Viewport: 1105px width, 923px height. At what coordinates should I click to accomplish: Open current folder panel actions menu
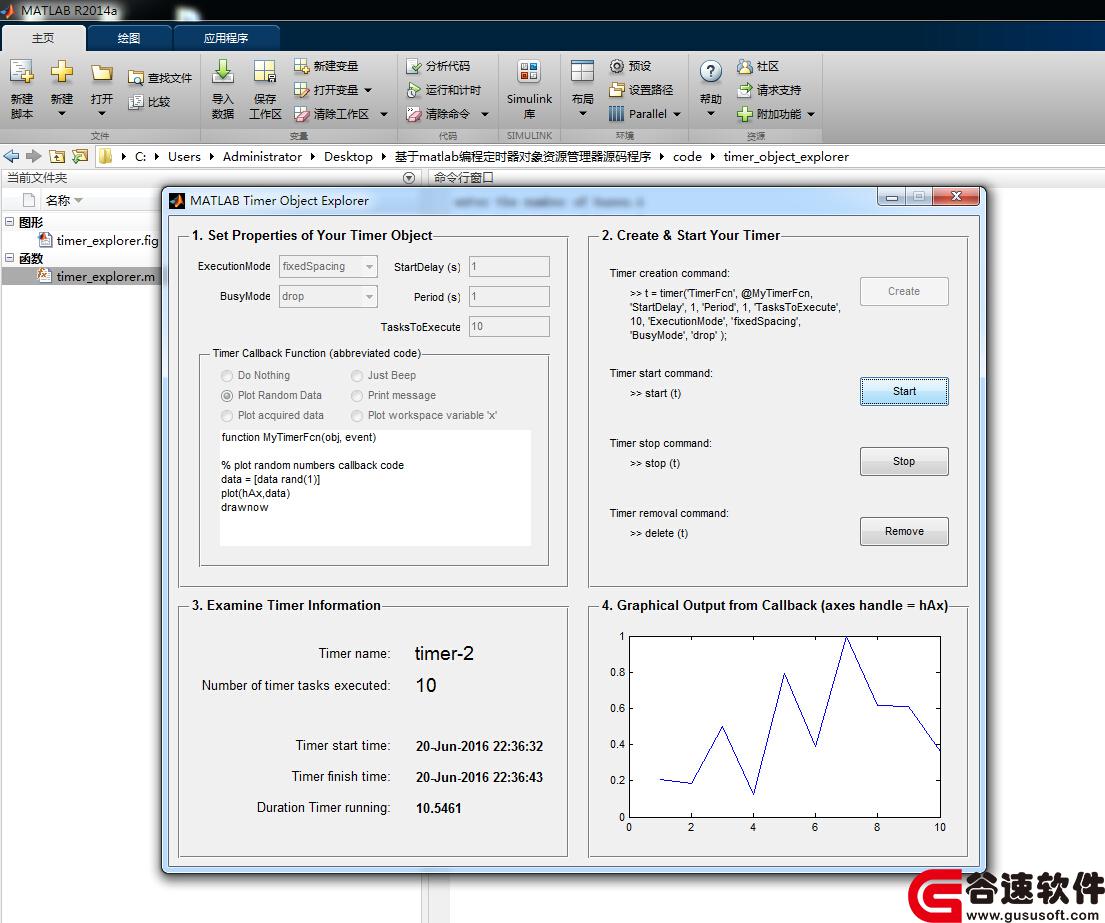409,178
